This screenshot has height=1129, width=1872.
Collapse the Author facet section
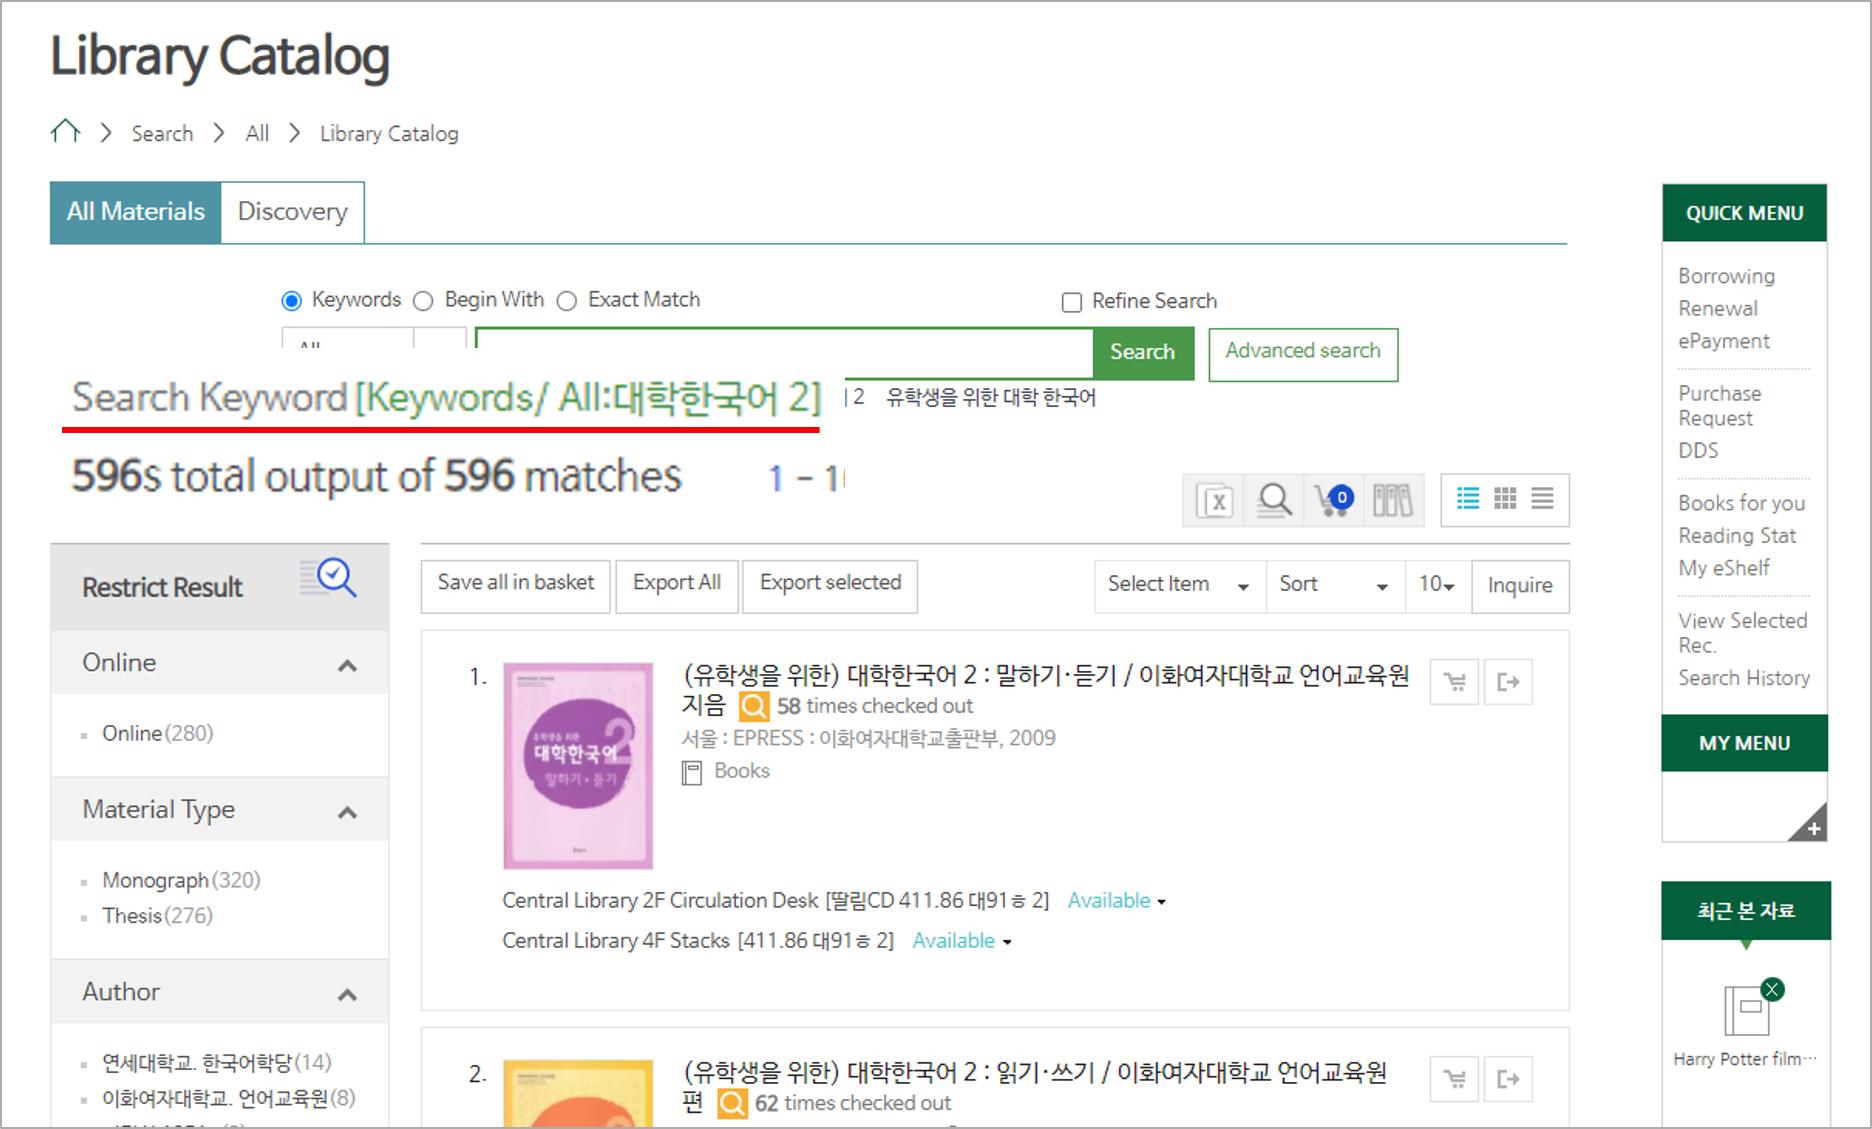tap(347, 994)
